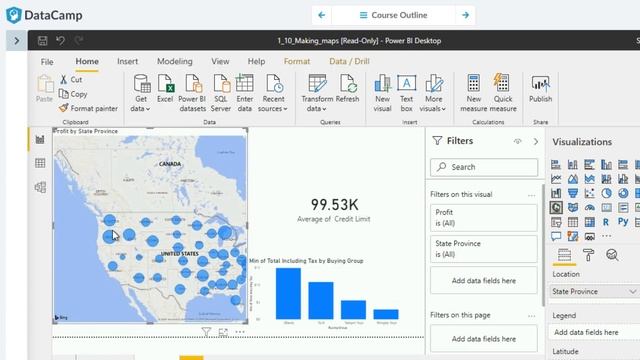The image size is (640, 360).
Task: Open the Modeling ribbon tab
Action: [175, 61]
